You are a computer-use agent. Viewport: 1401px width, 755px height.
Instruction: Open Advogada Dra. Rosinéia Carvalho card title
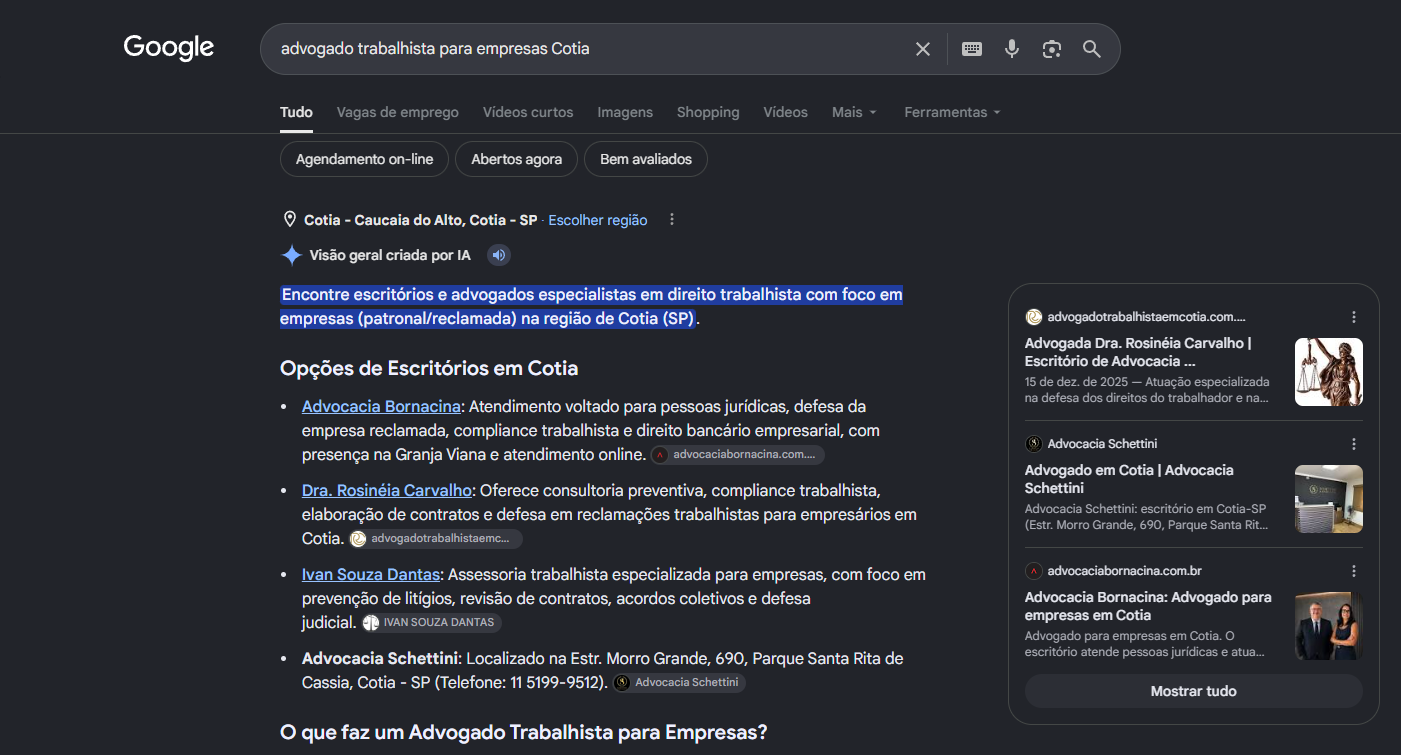pyautogui.click(x=1138, y=352)
